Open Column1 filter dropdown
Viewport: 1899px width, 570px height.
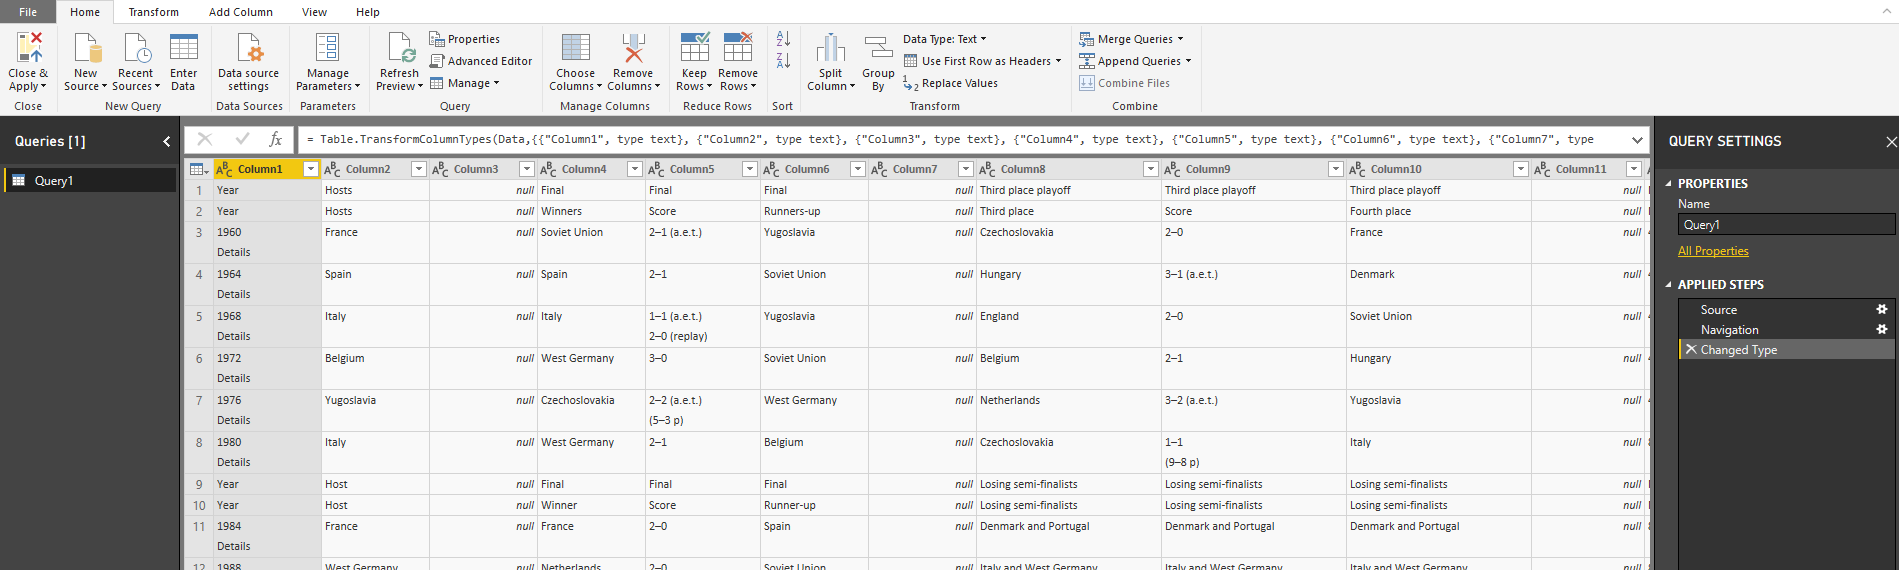tap(311, 169)
